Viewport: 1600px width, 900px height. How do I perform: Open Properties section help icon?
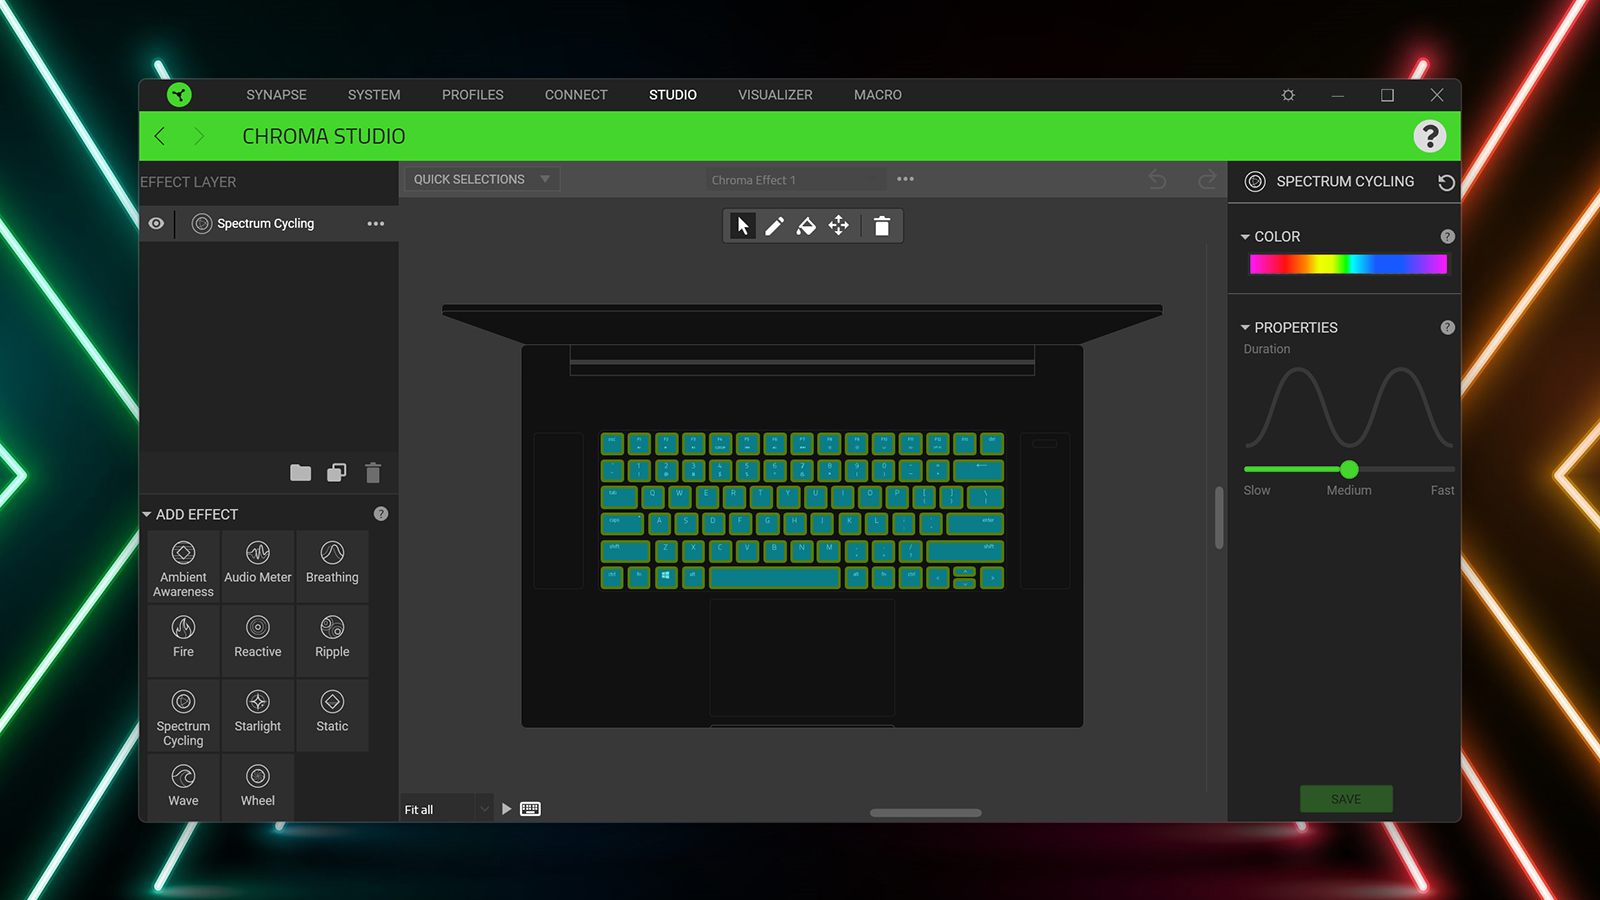(x=1447, y=328)
